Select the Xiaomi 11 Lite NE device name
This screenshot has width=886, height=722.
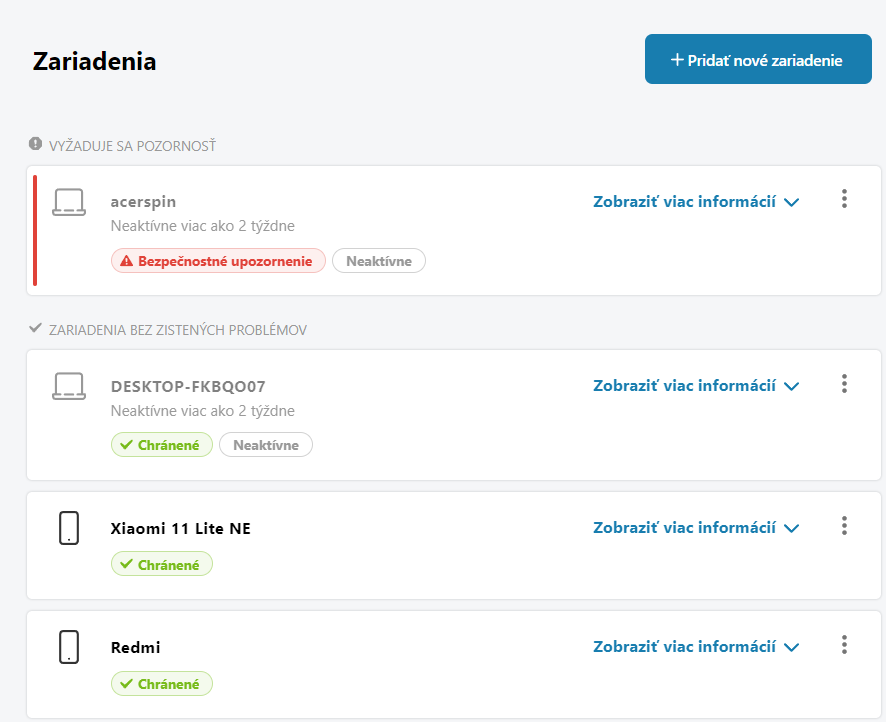tap(180, 528)
